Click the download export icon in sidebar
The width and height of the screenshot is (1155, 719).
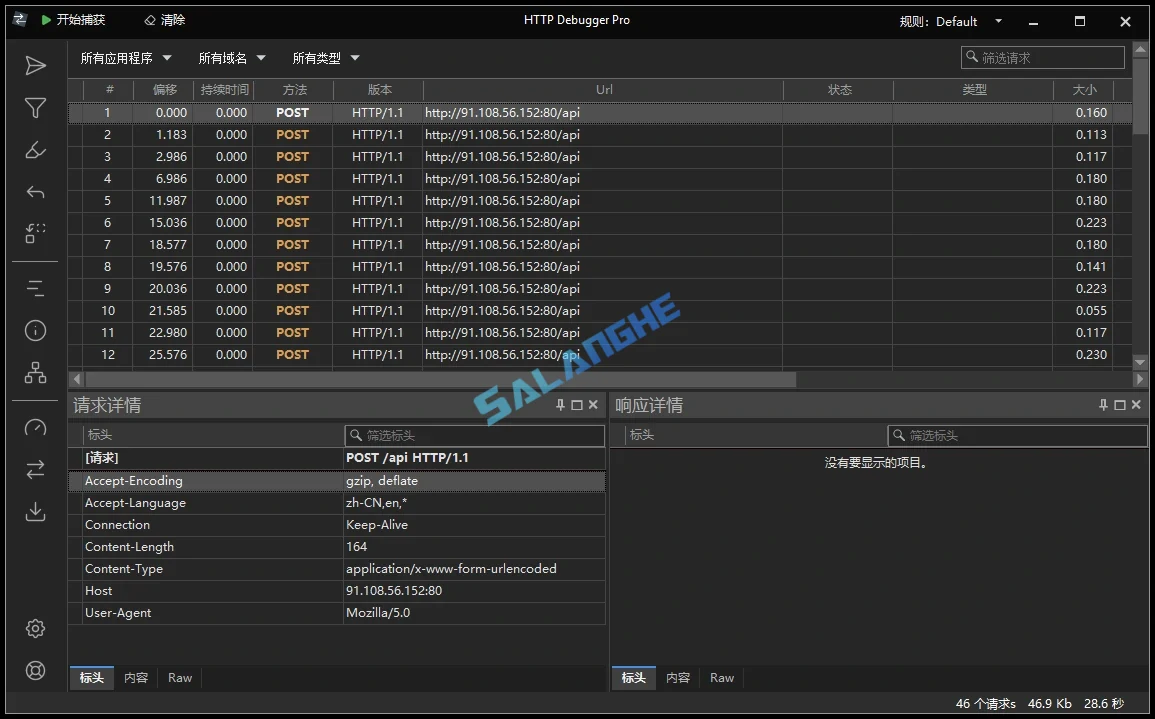[35, 511]
